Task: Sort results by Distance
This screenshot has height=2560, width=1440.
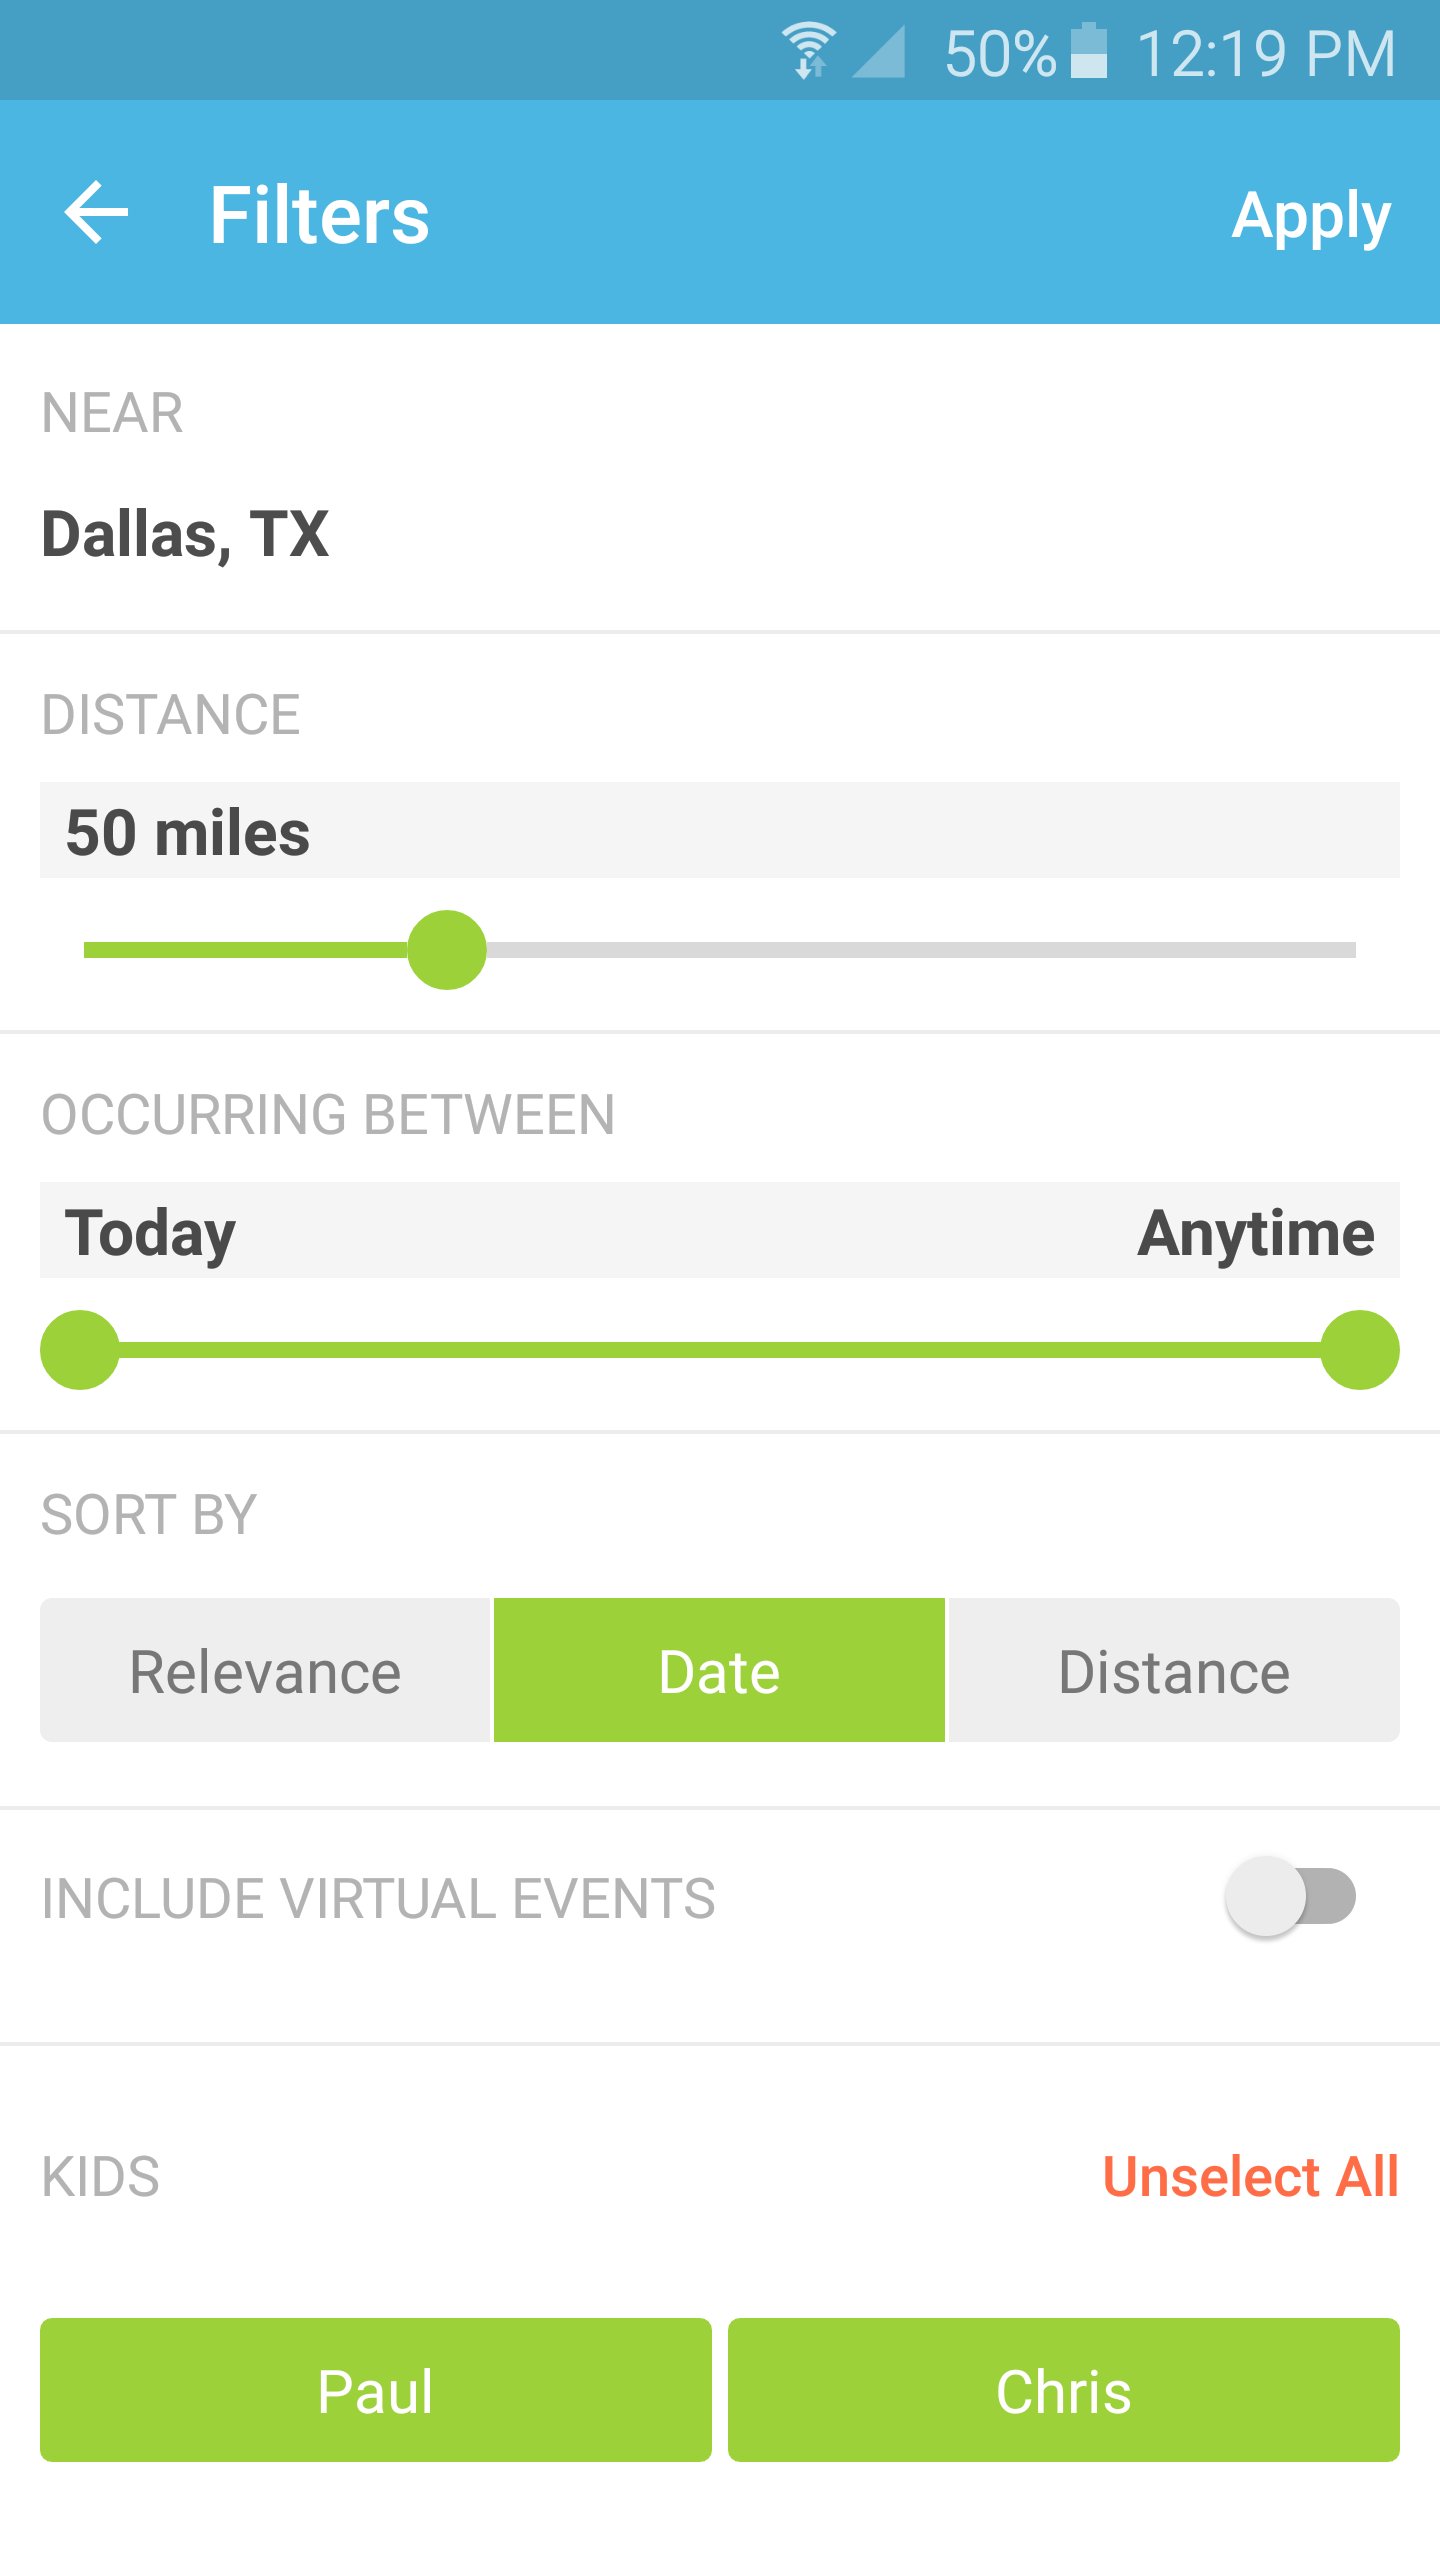Action: pos(1174,1670)
